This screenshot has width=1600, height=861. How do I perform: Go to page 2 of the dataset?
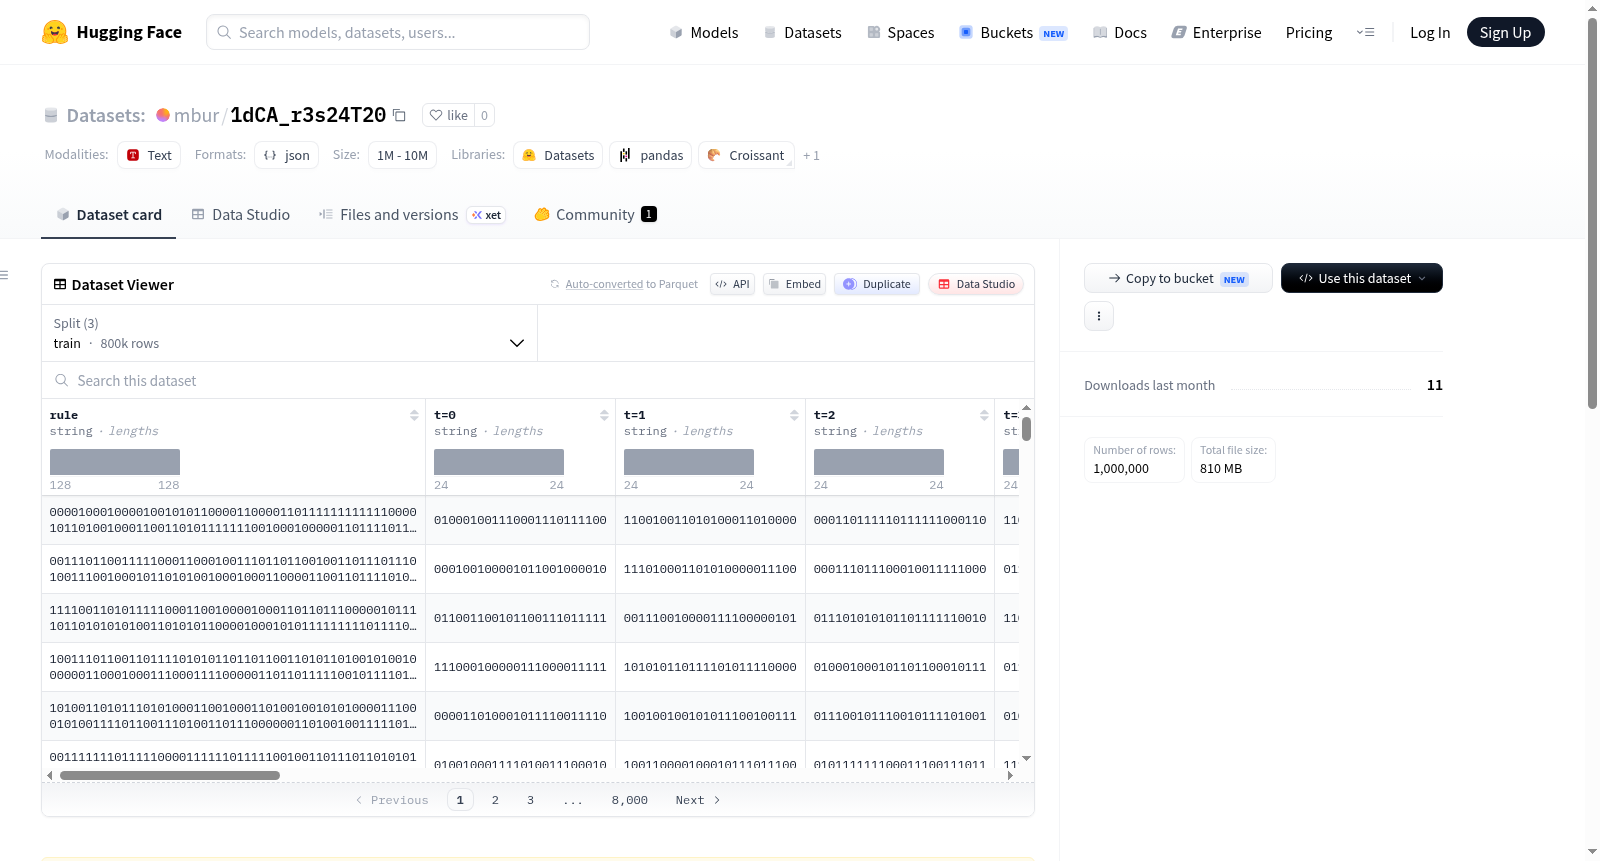[x=495, y=800]
